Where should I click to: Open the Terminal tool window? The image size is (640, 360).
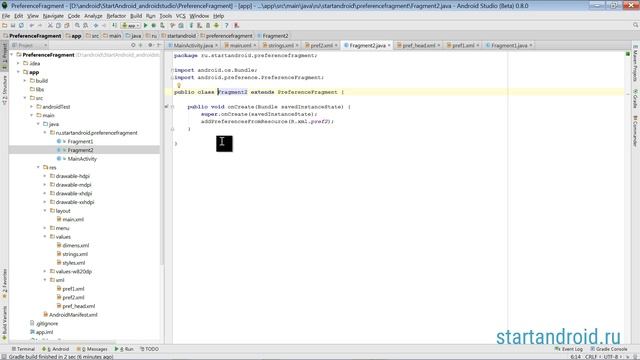[x=23, y=349]
